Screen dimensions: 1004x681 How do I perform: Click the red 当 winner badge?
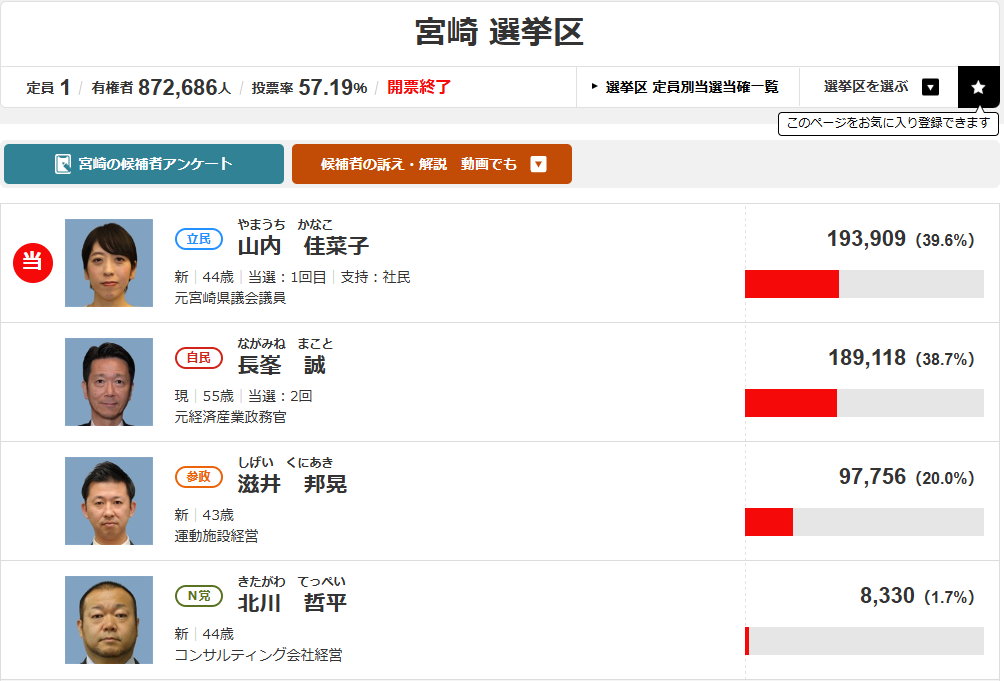point(32,262)
